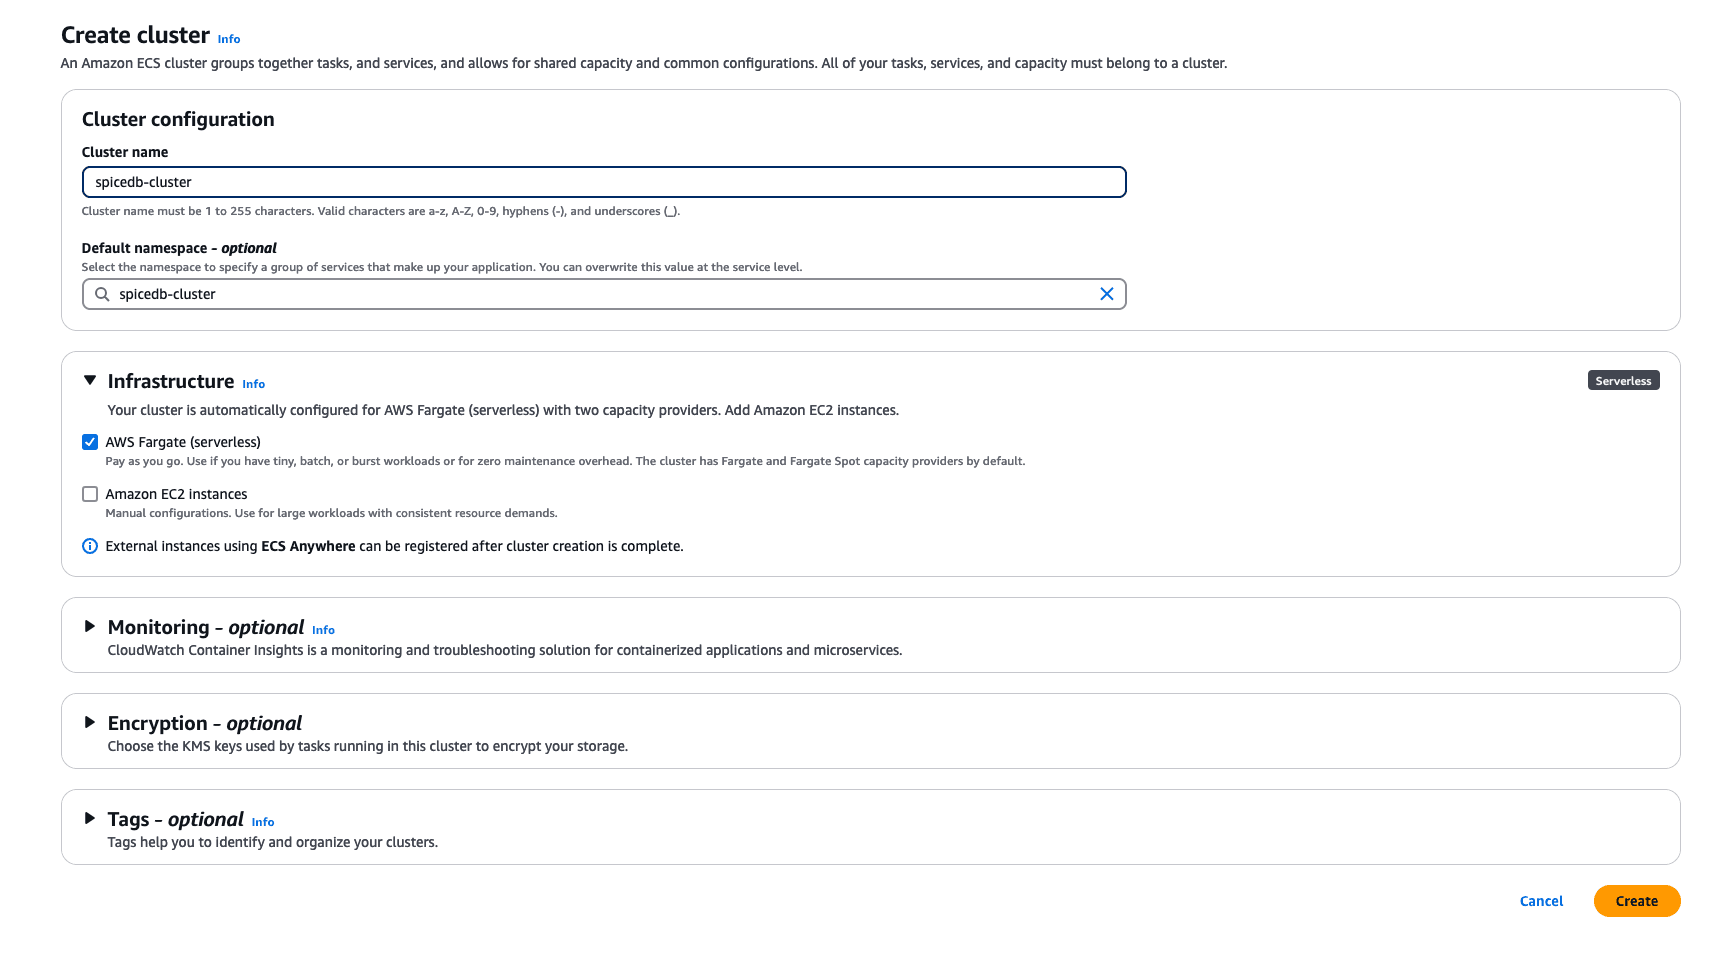This screenshot has height=958, width=1732.
Task: Click the magnifier icon in namespace field
Action: 101,294
